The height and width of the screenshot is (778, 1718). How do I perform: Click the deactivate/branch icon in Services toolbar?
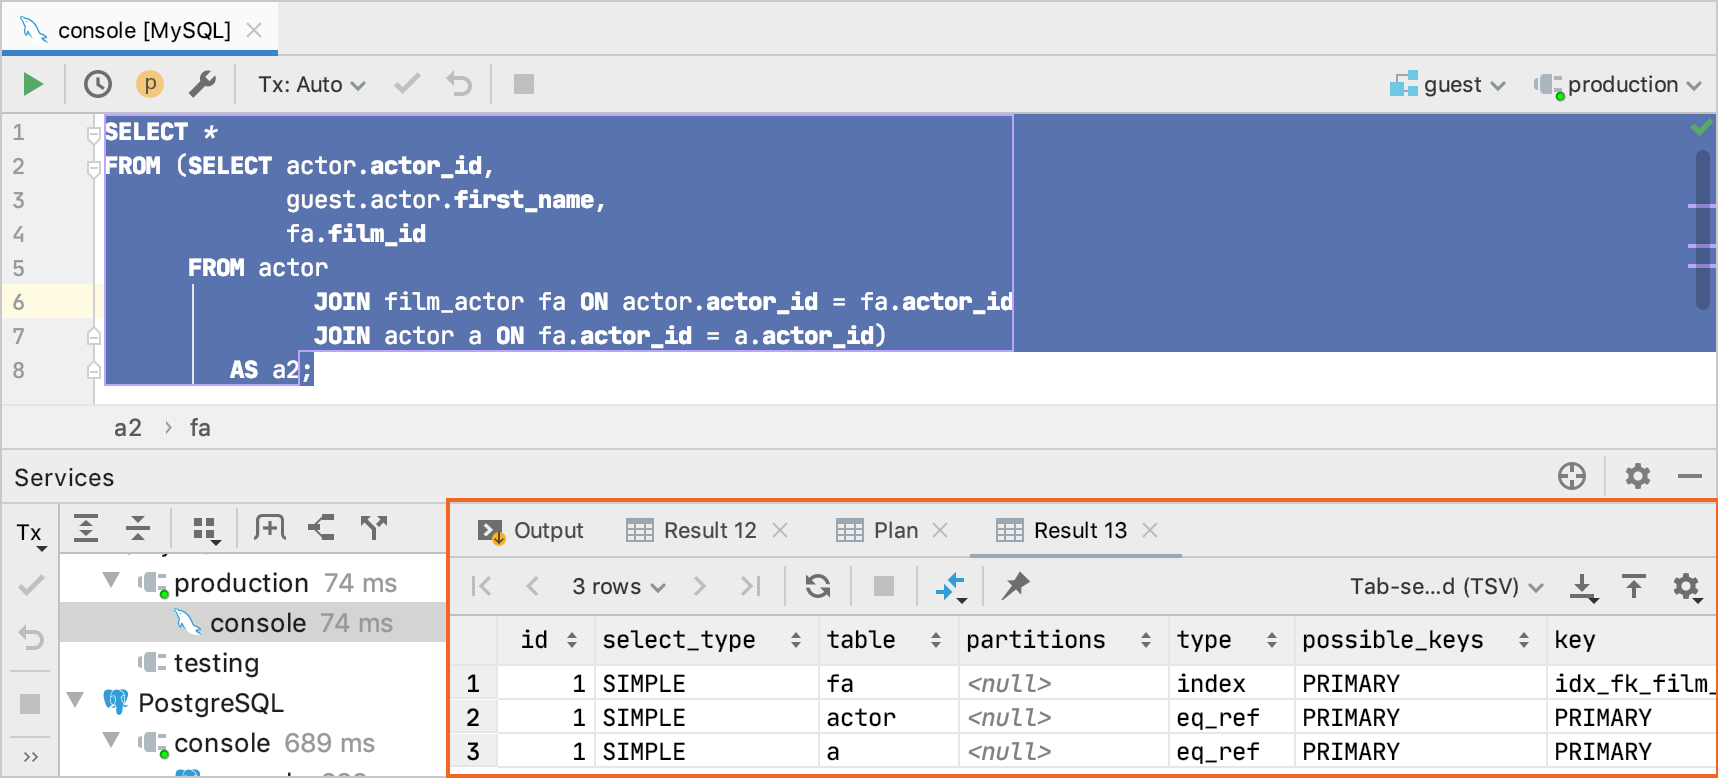pyautogui.click(x=374, y=528)
